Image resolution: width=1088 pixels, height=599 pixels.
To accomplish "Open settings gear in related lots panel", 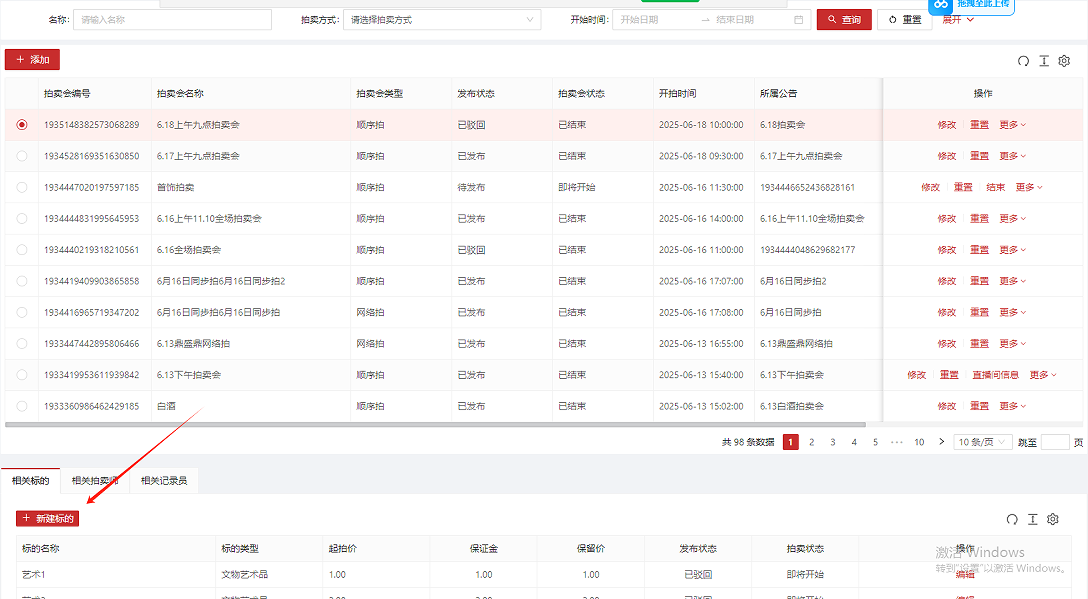I will [x=1053, y=519].
